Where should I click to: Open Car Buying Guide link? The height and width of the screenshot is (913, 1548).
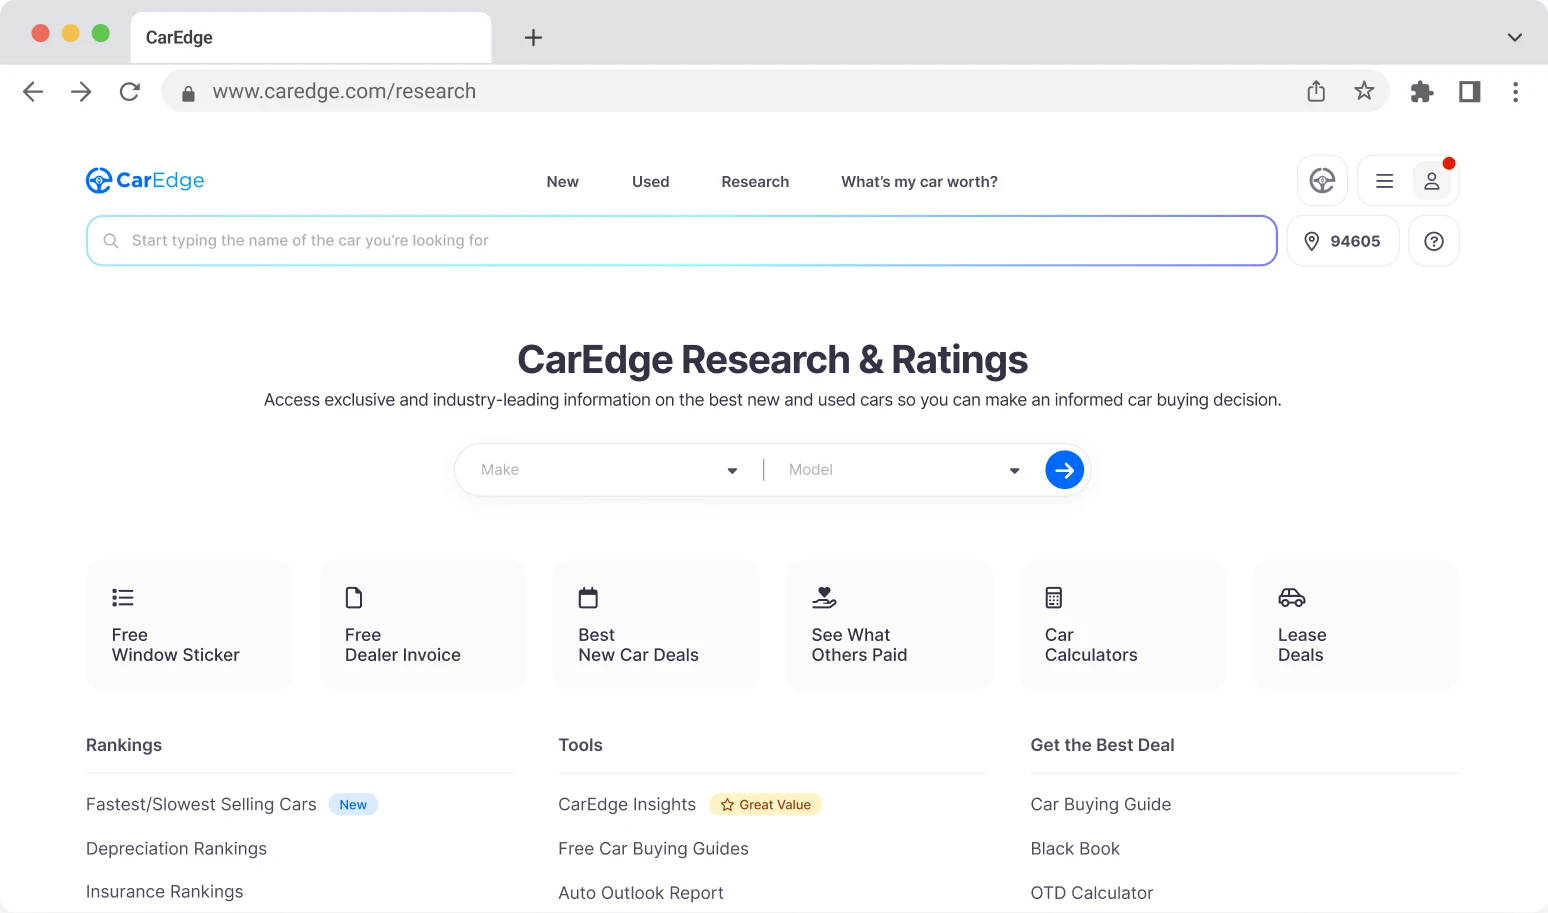[x=1100, y=805]
